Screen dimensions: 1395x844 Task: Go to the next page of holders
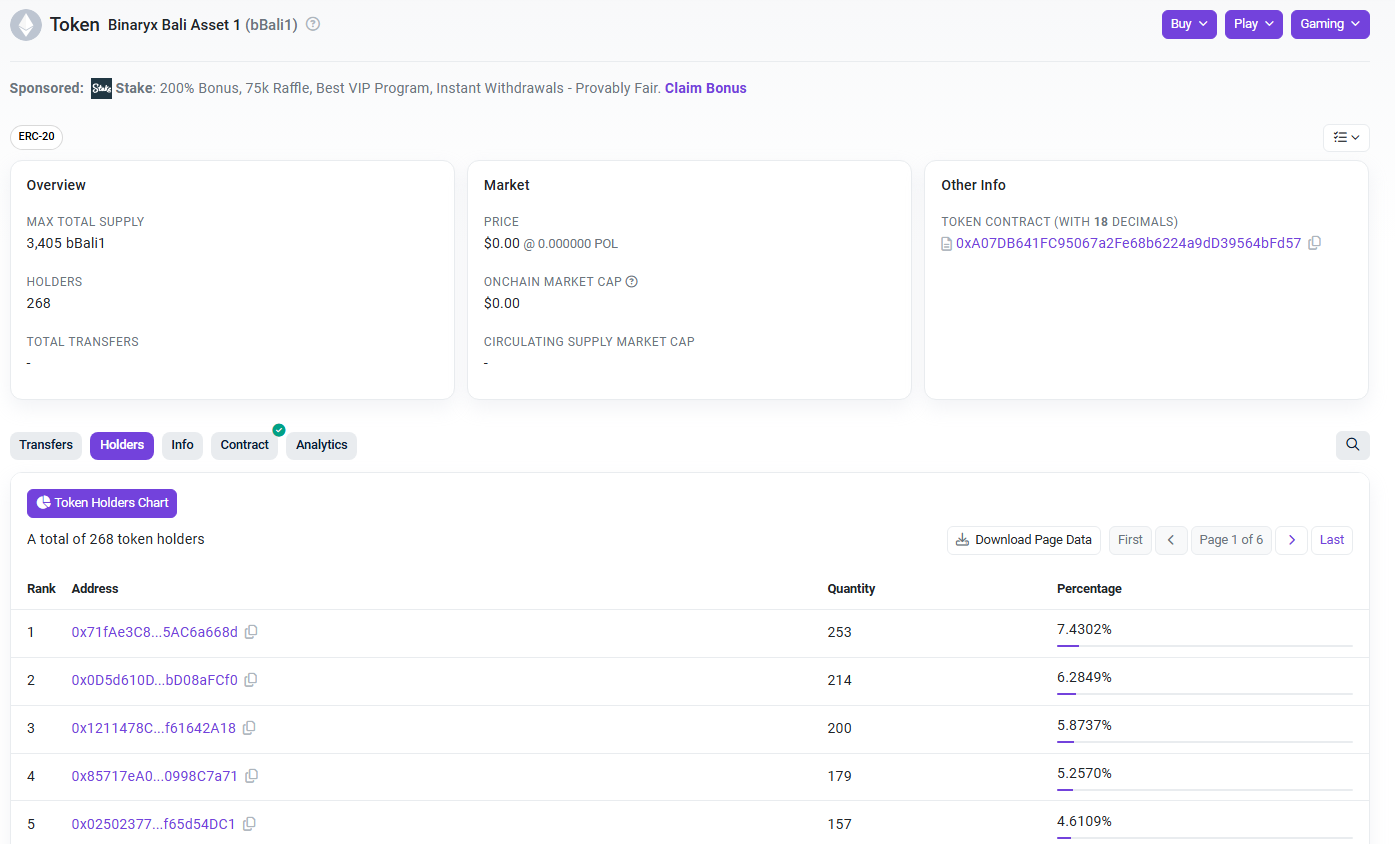coord(1291,539)
